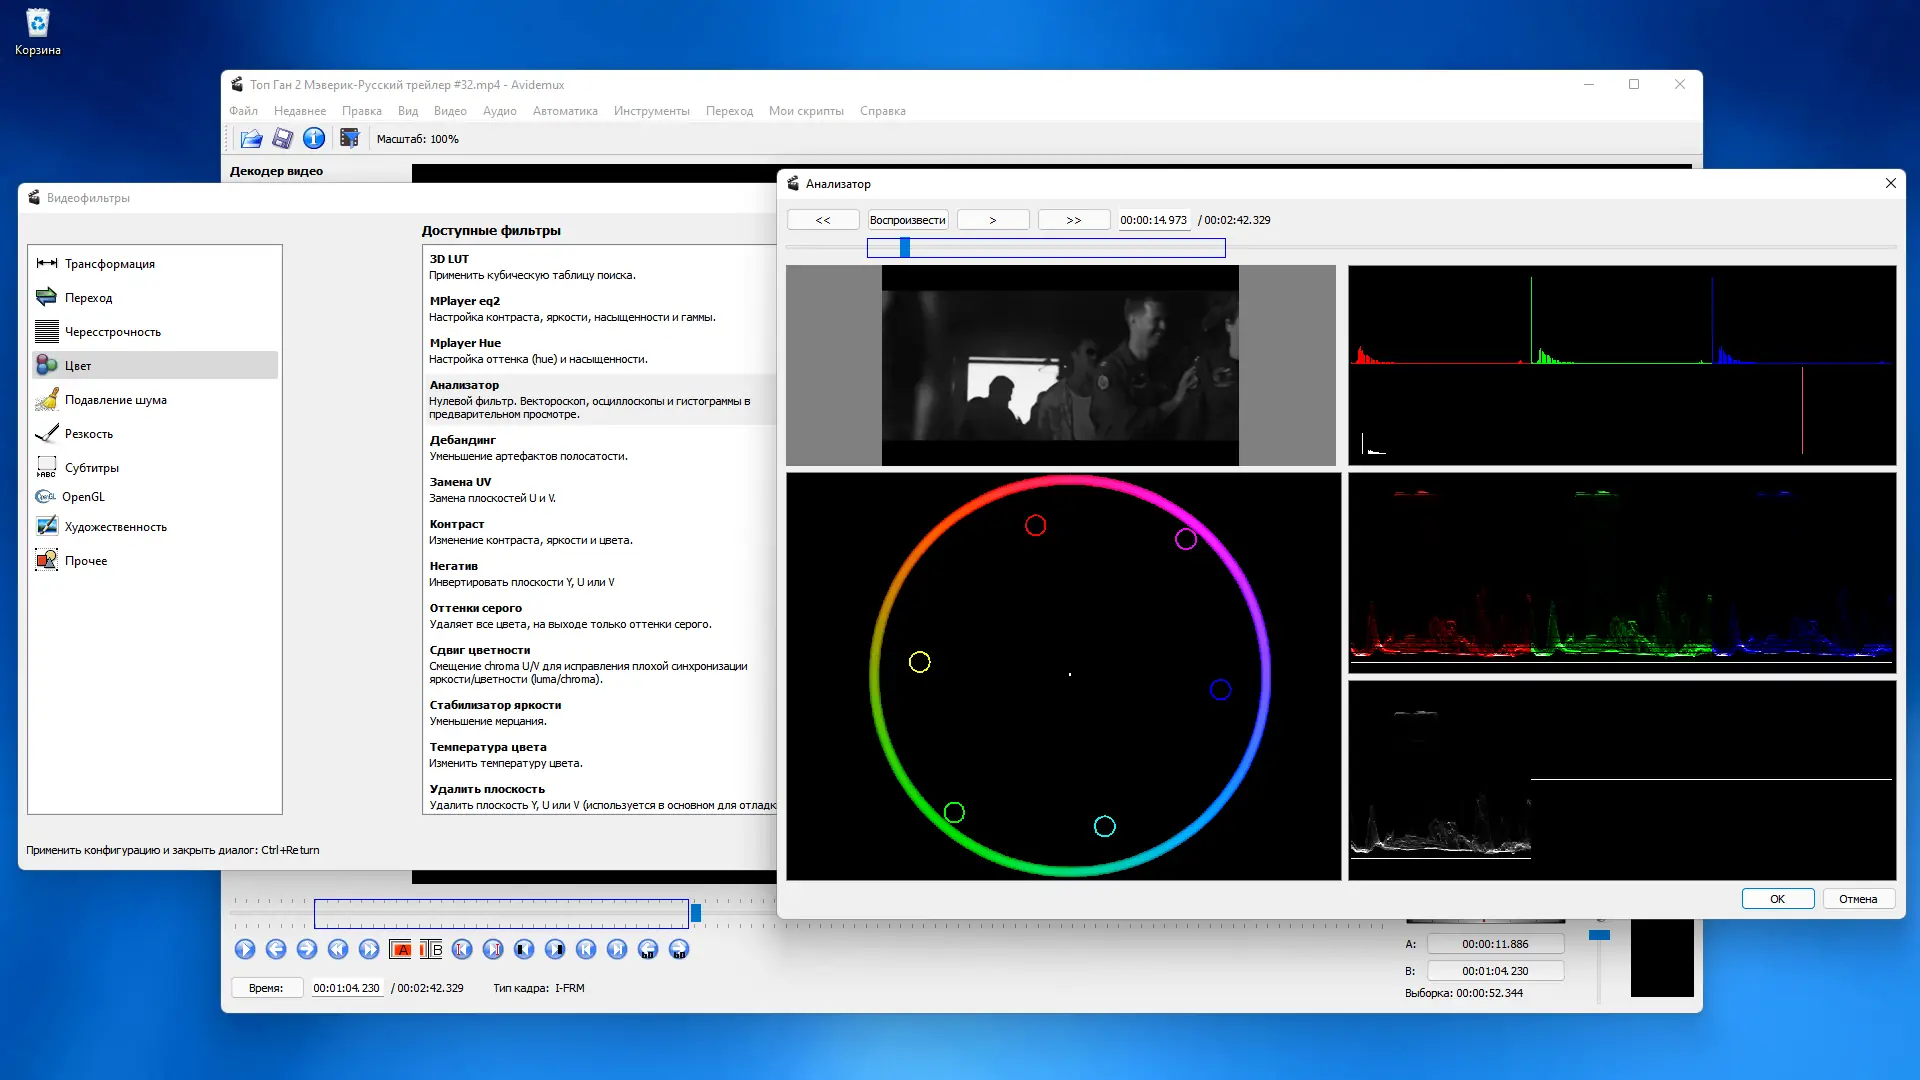This screenshot has width=1920, height=1080.
Task: Set marker B in playback bar
Action: pyautogui.click(x=431, y=950)
